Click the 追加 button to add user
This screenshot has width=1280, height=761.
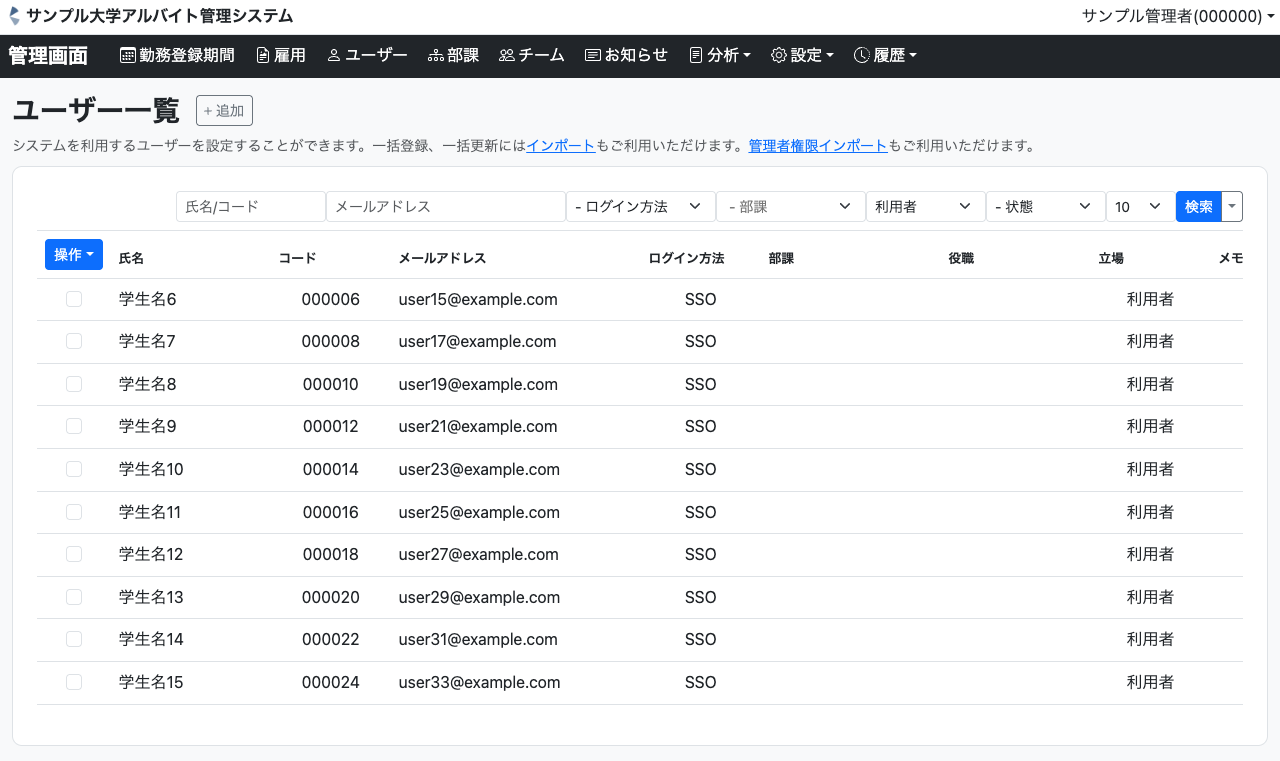pos(224,110)
